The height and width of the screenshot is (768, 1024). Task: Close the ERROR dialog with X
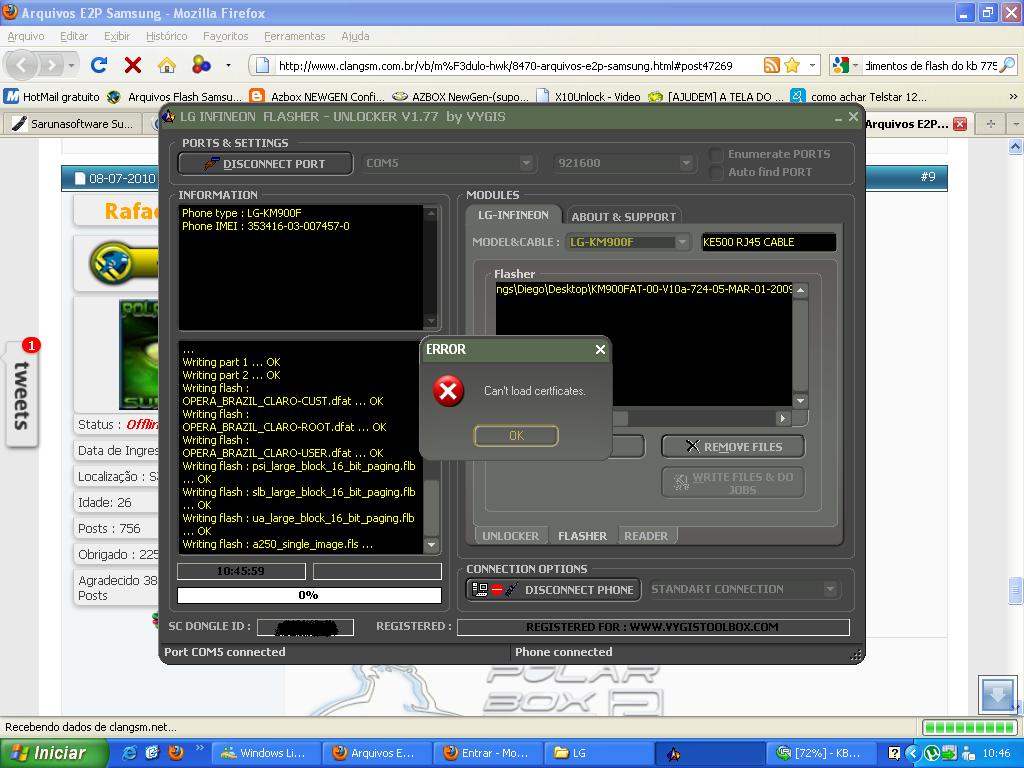[x=600, y=350]
